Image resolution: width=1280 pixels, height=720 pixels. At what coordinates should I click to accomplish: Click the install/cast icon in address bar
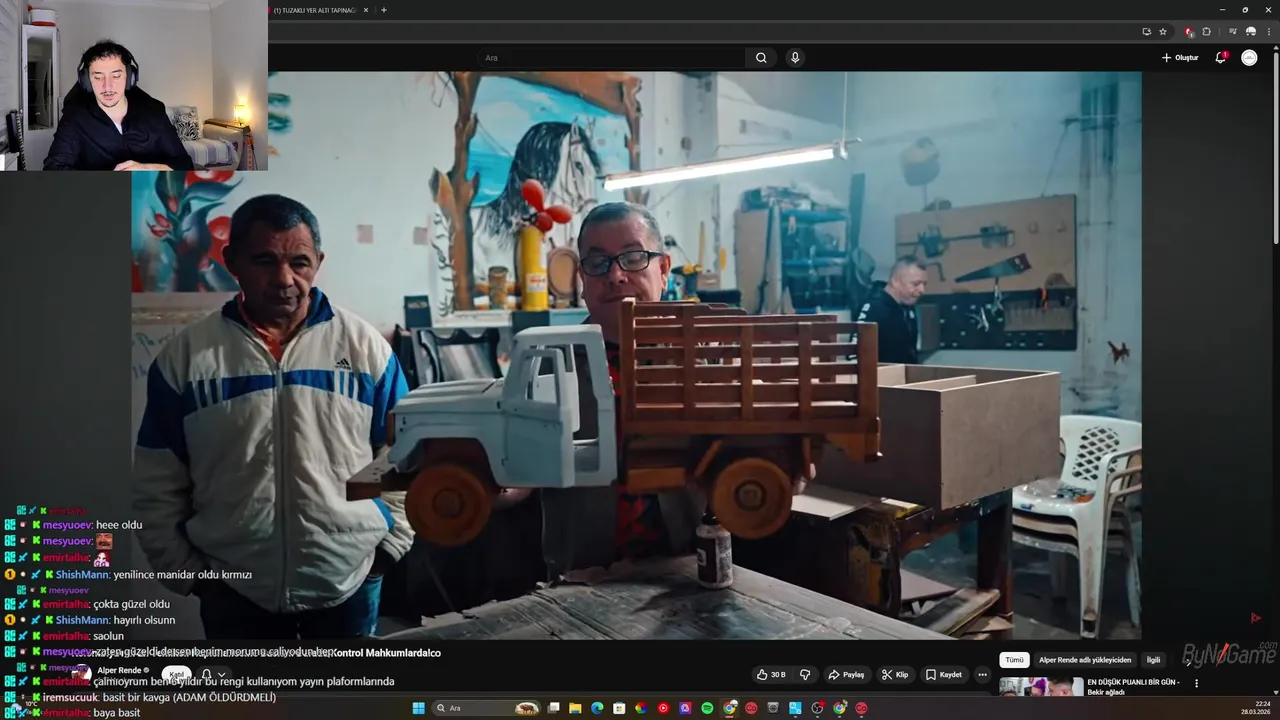(1146, 32)
